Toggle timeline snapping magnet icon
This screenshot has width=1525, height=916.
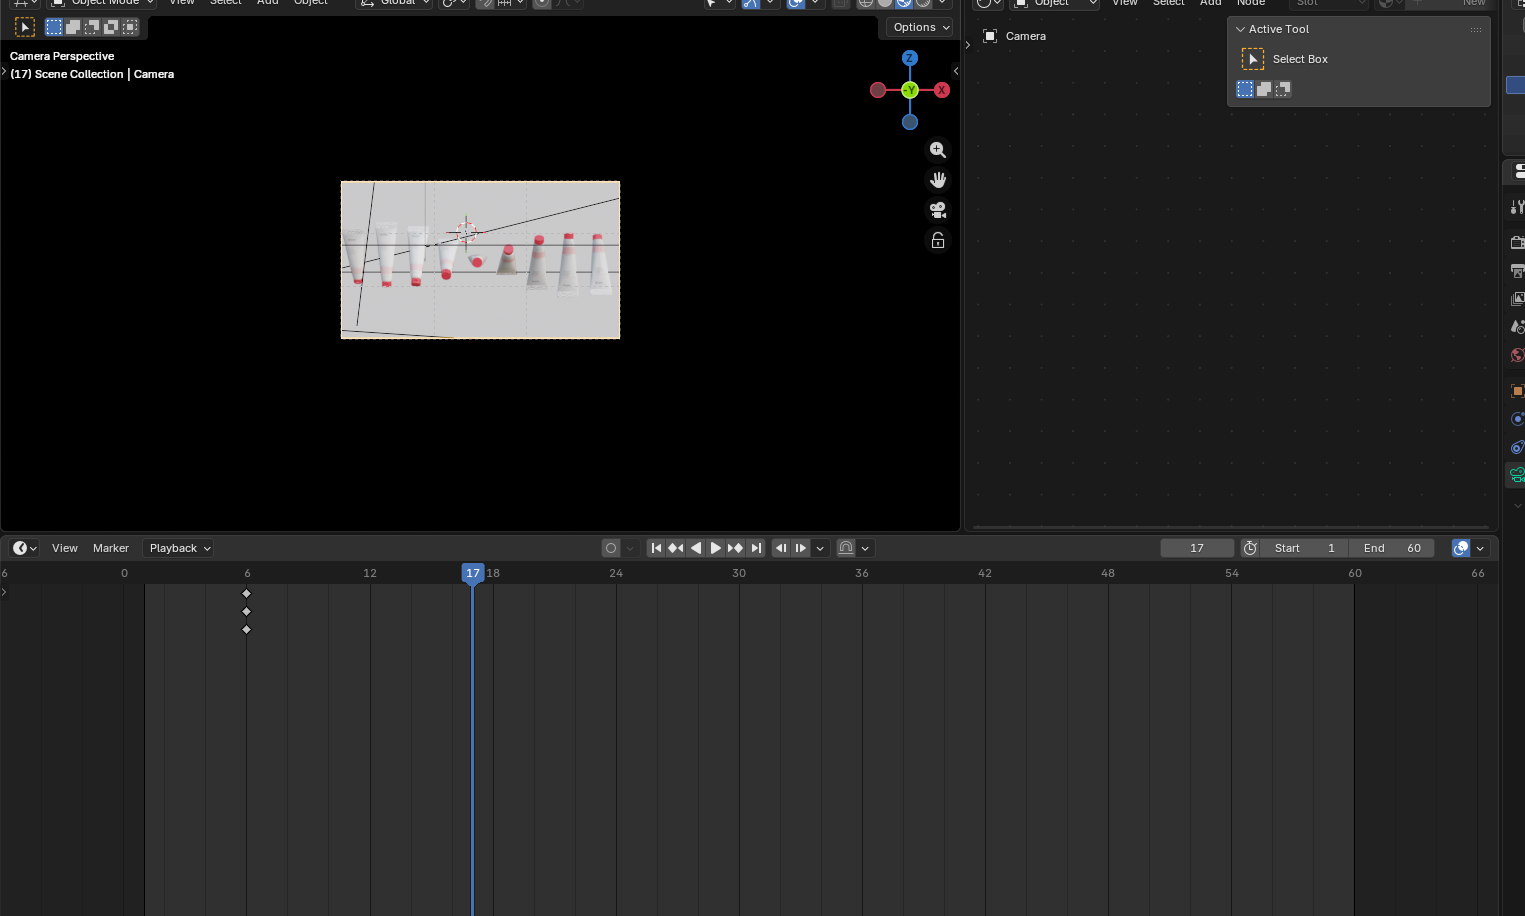pyautogui.click(x=846, y=548)
